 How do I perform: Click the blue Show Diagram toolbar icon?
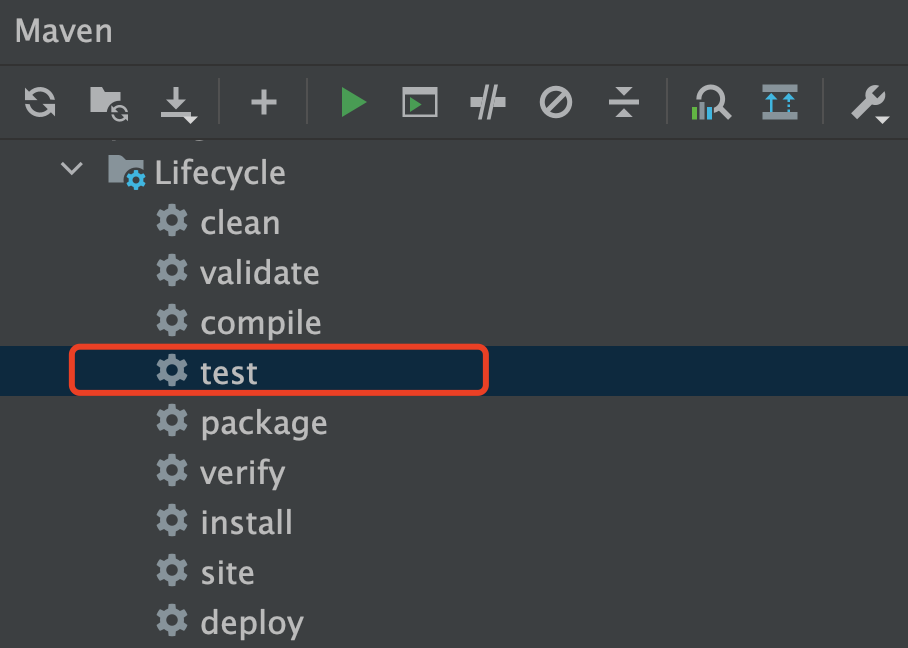(779, 102)
